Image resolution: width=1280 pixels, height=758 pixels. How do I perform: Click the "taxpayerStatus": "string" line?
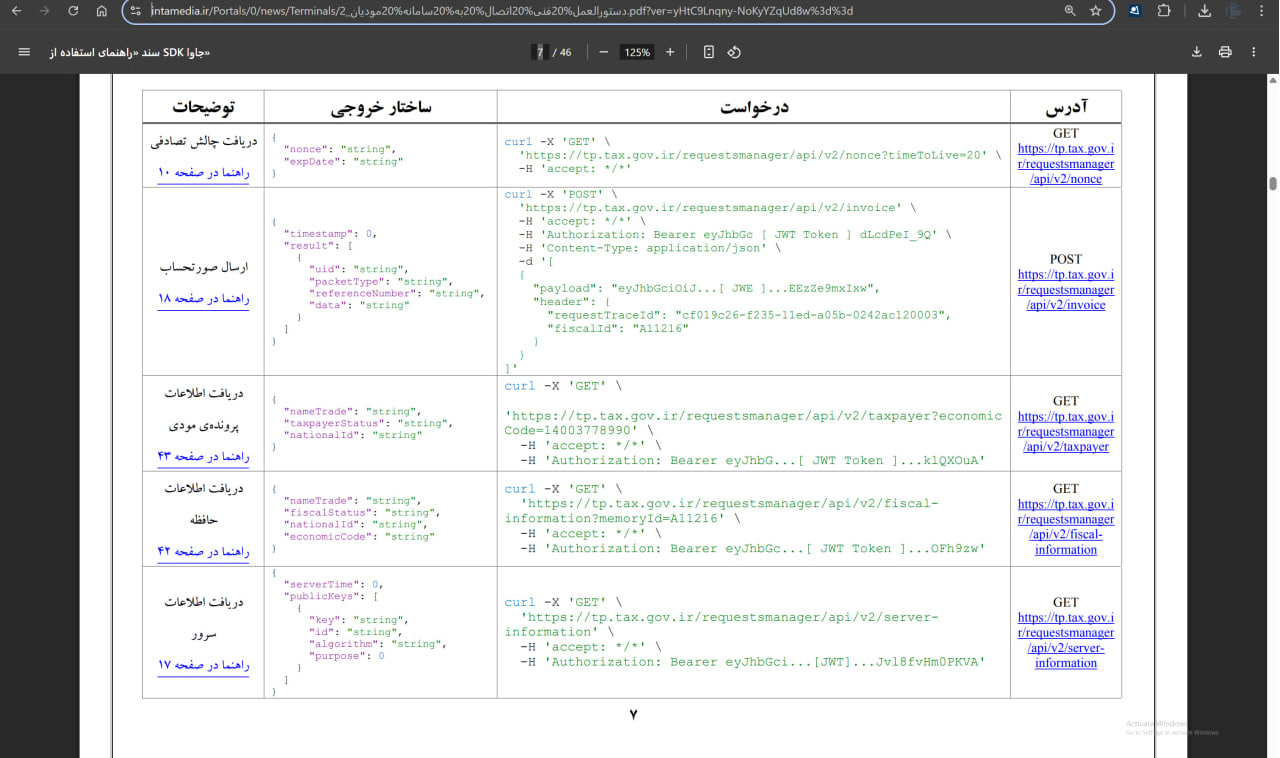pos(368,423)
